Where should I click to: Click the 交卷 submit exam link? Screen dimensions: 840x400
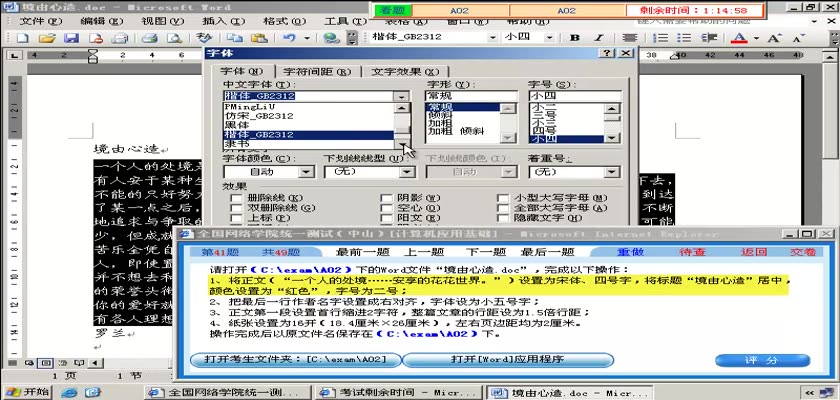click(802, 252)
